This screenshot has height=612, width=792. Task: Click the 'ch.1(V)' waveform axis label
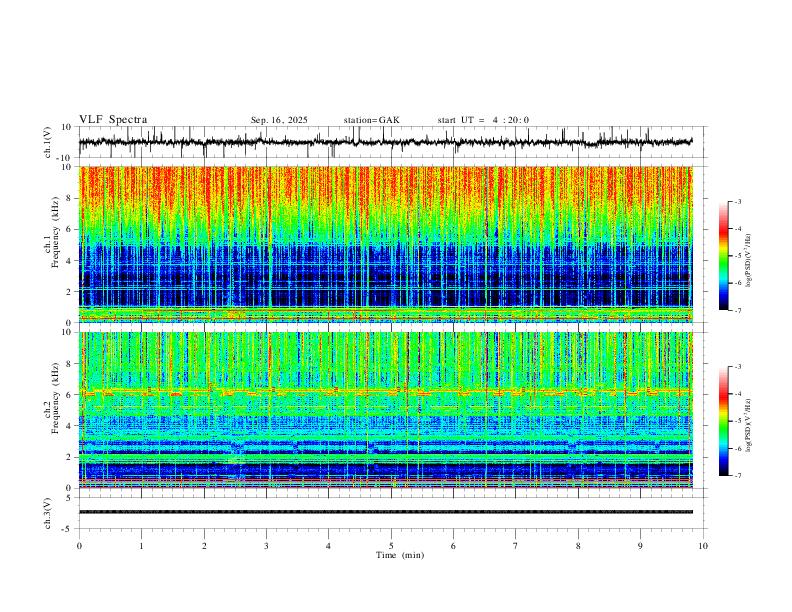pyautogui.click(x=48, y=142)
